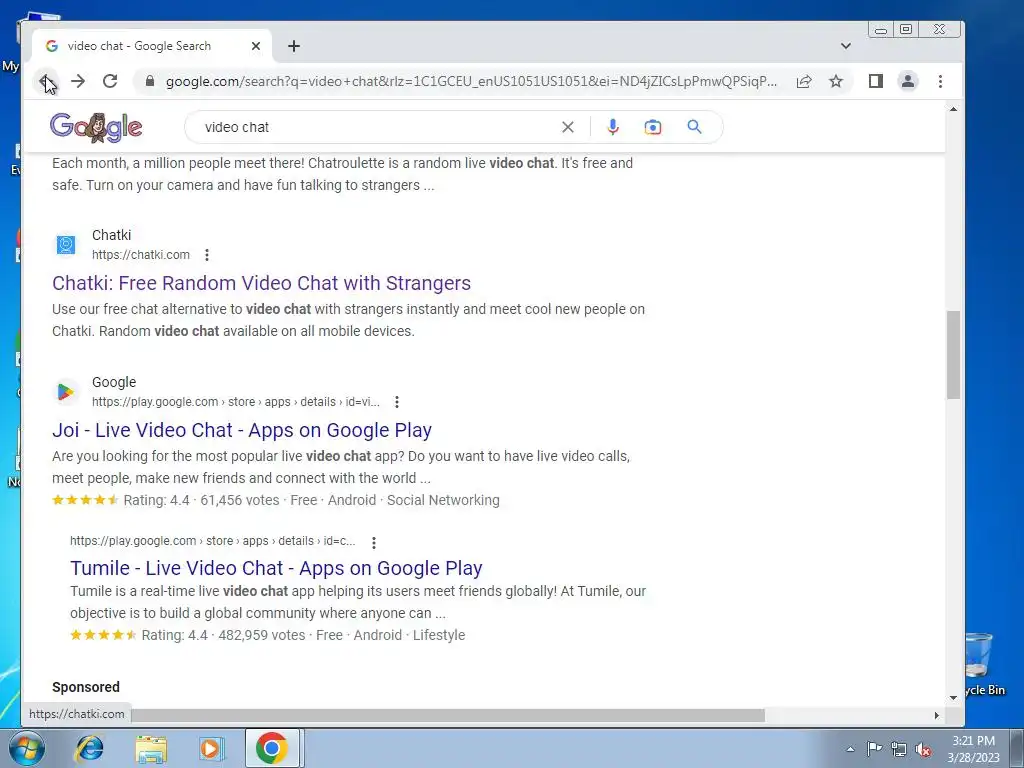Click the video chat search field
Screen dimensions: 1024x768
[x=379, y=127]
